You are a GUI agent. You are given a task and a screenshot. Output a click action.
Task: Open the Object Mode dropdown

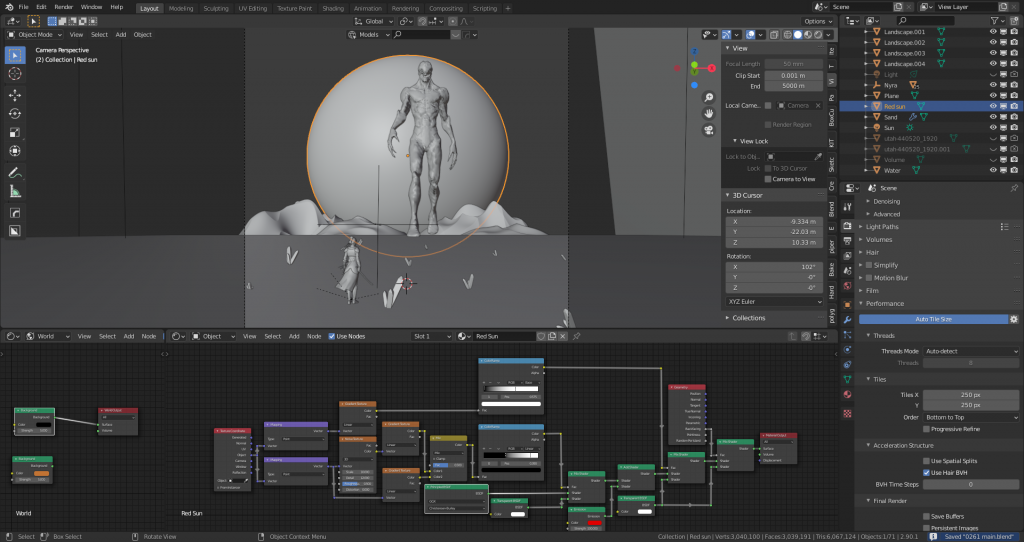click(35, 35)
